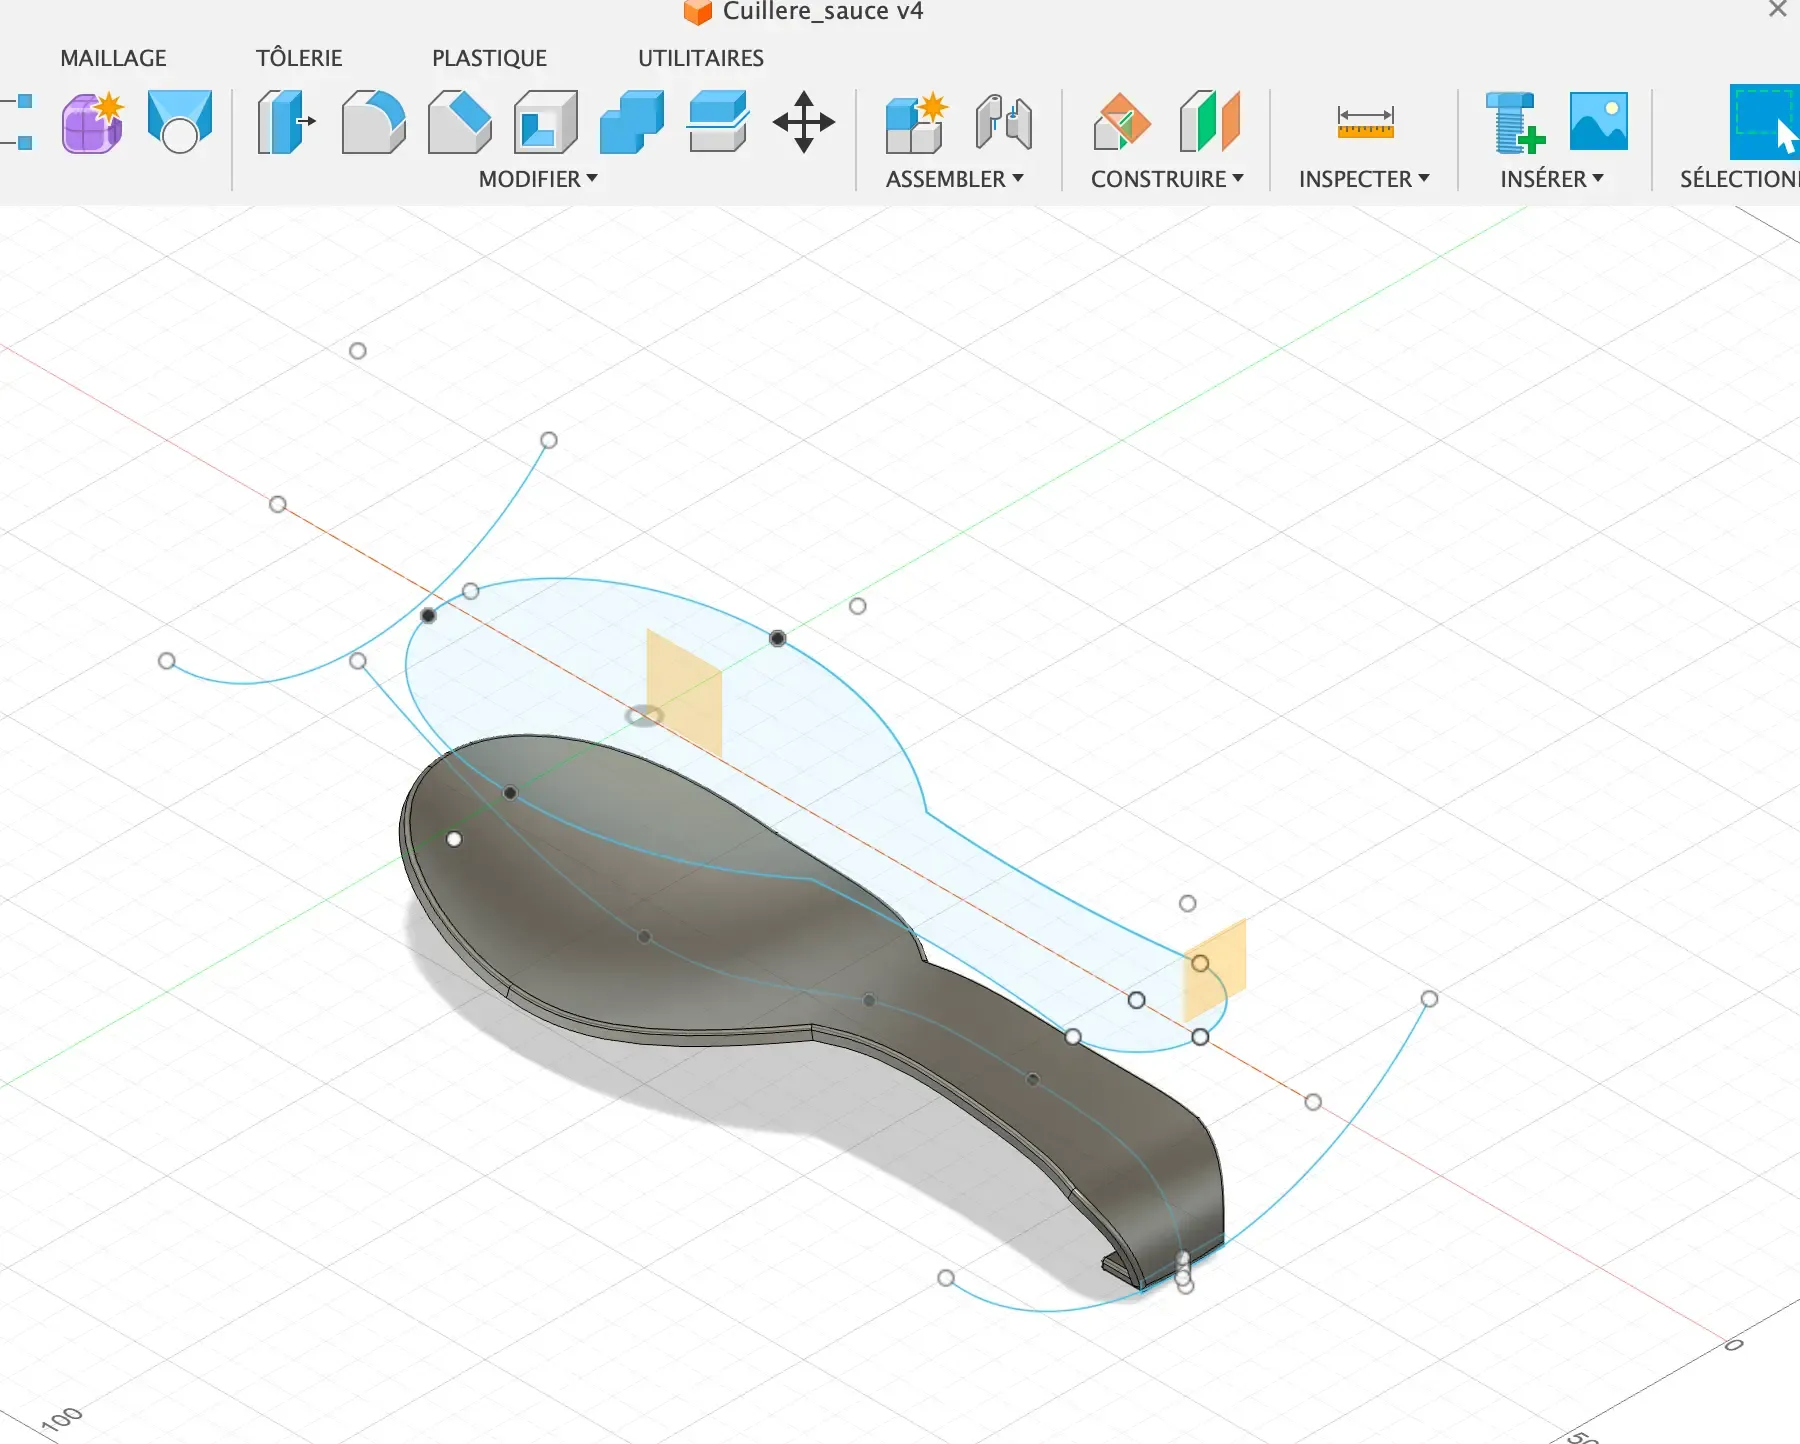Select the Offset Face tool
Screen dimensions: 1800x1444
718,122
